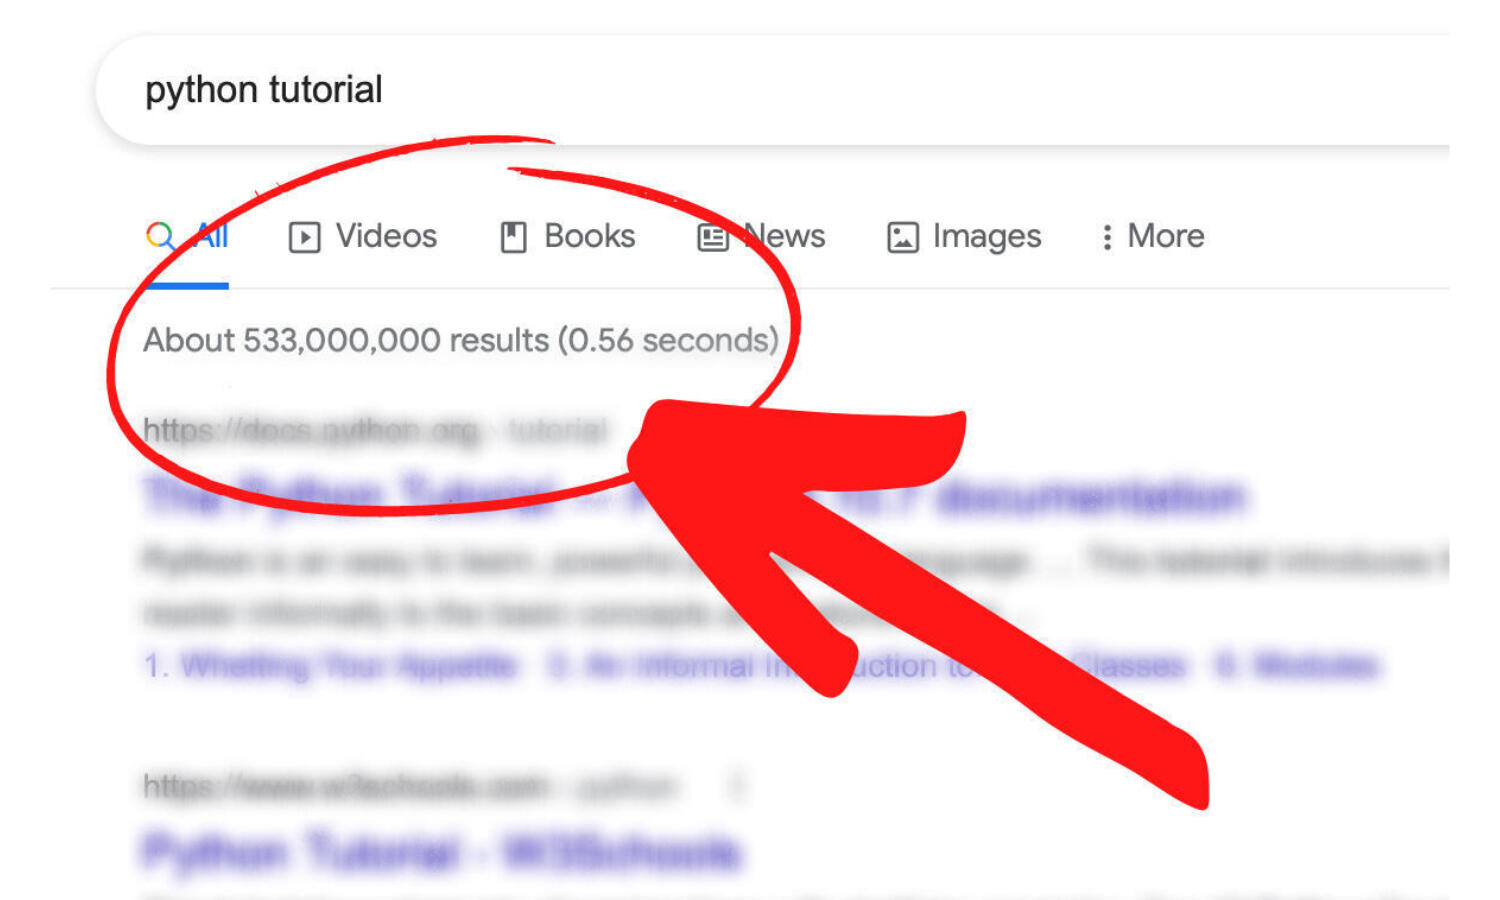Click the search box containing python tutorial
Image resolution: width=1500 pixels, height=900 pixels.
(x=700, y=90)
